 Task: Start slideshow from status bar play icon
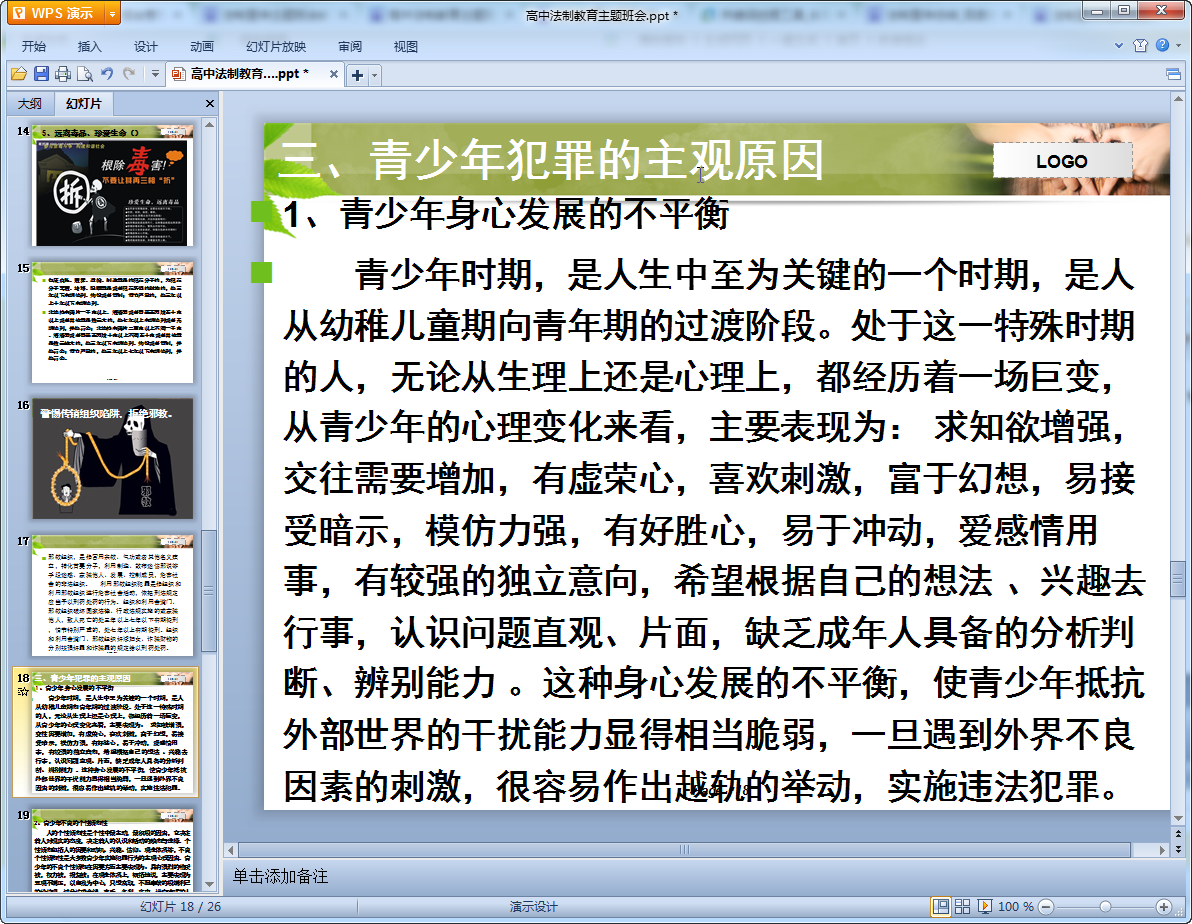pos(984,907)
